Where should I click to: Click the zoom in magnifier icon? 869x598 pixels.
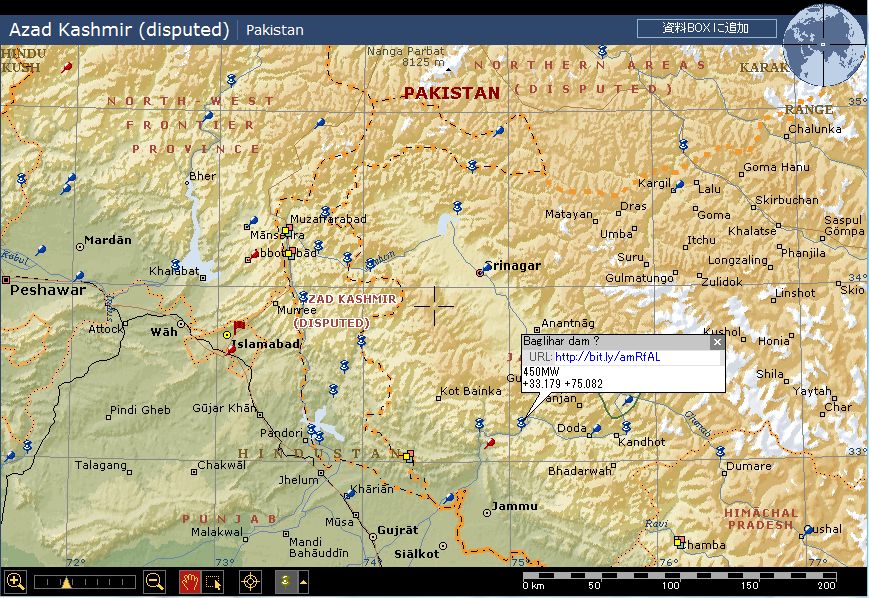[x=15, y=581]
